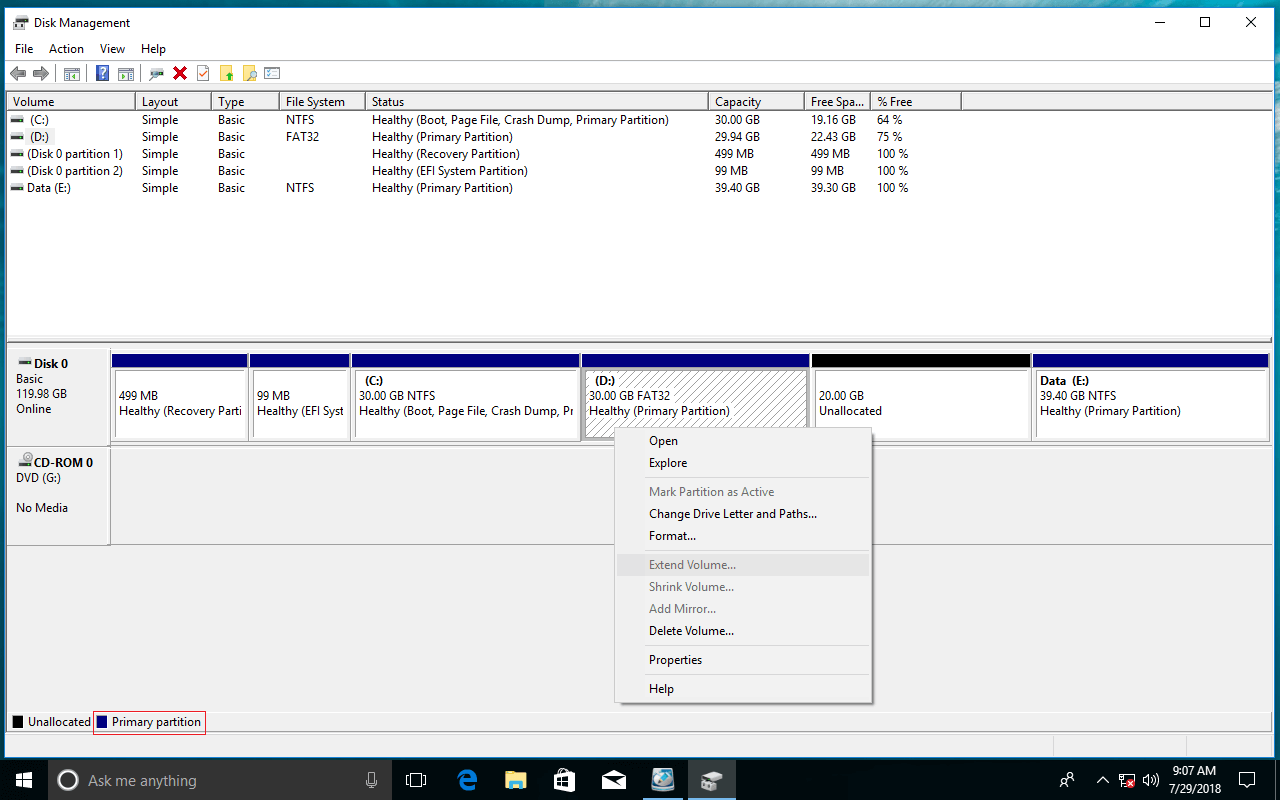Viewport: 1280px width, 800px height.
Task: Open the View menu
Action: (112, 48)
